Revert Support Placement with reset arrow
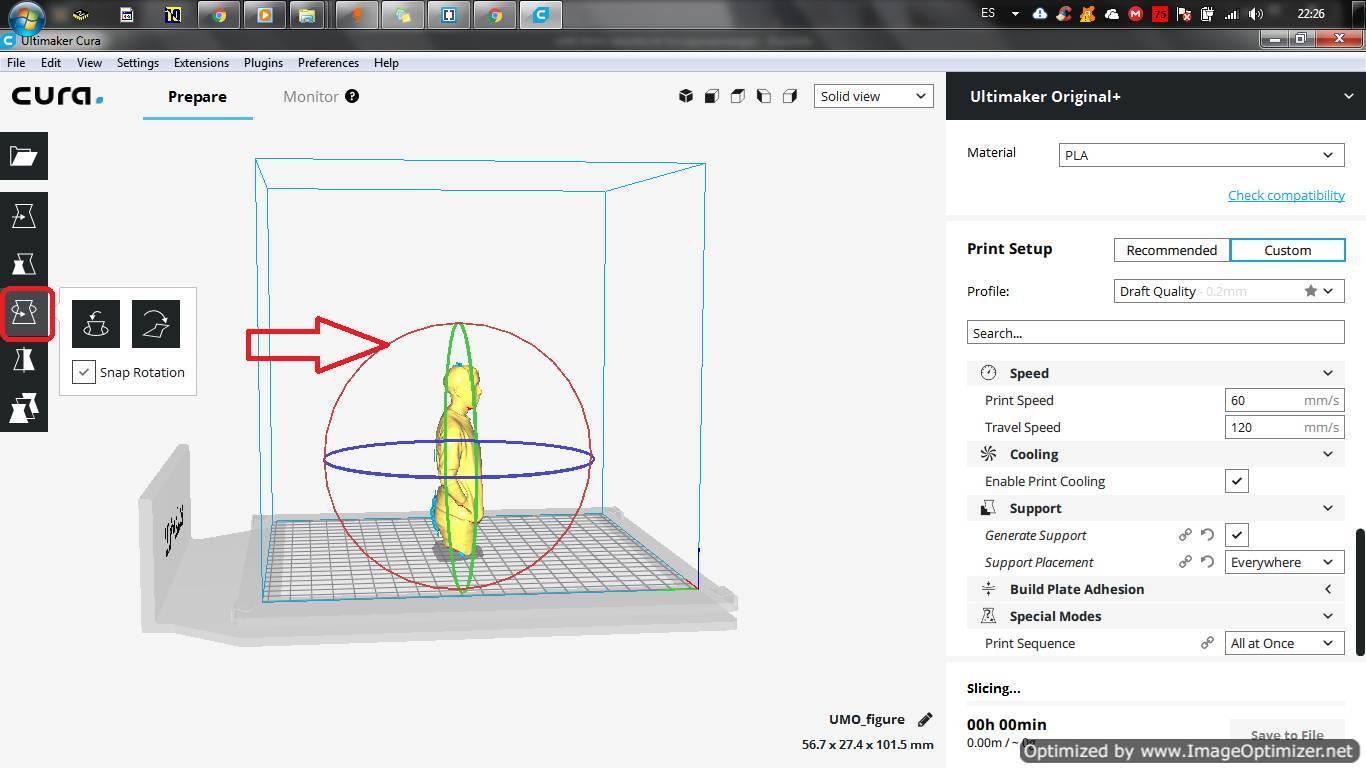This screenshot has width=1366, height=768. pyautogui.click(x=1207, y=562)
